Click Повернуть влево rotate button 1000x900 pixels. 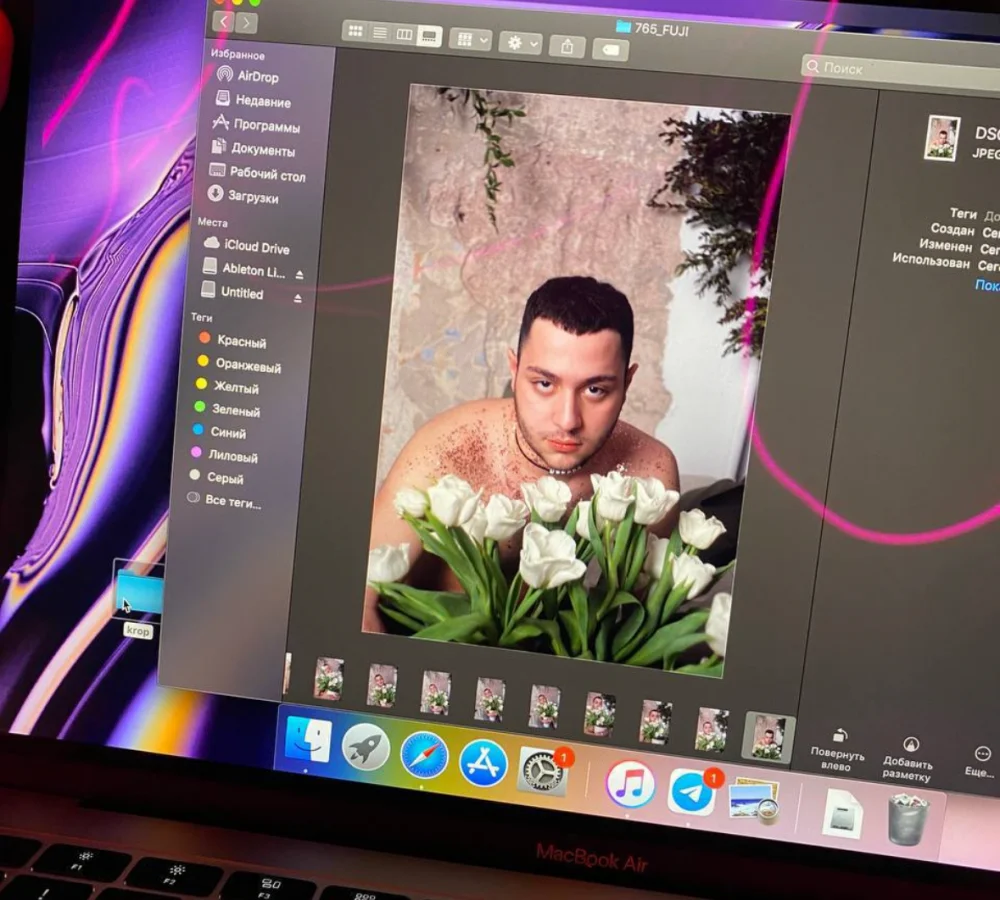click(x=837, y=751)
